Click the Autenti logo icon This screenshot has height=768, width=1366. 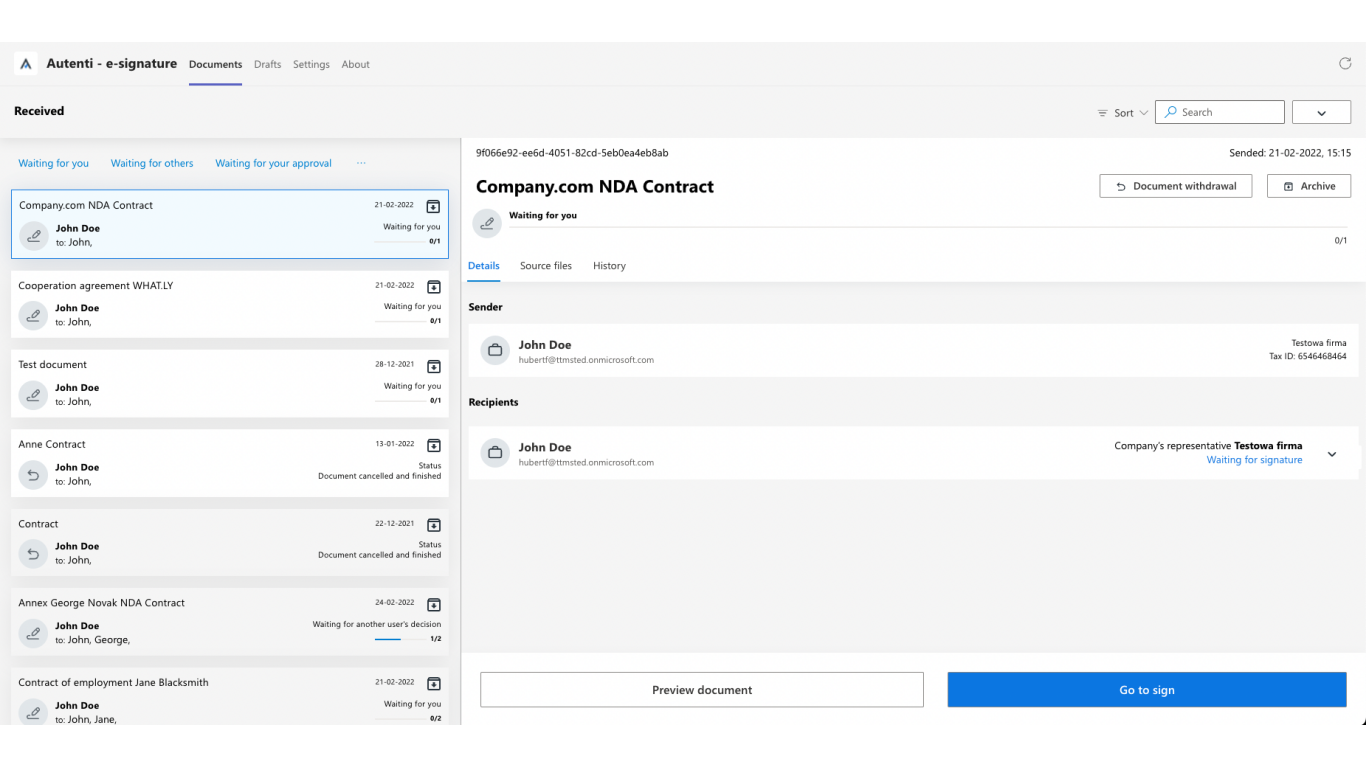pyautogui.click(x=26, y=64)
